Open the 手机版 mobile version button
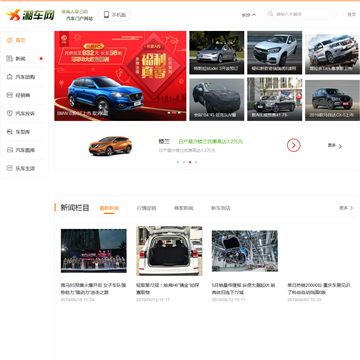The height and width of the screenshot is (360, 360). [114, 15]
